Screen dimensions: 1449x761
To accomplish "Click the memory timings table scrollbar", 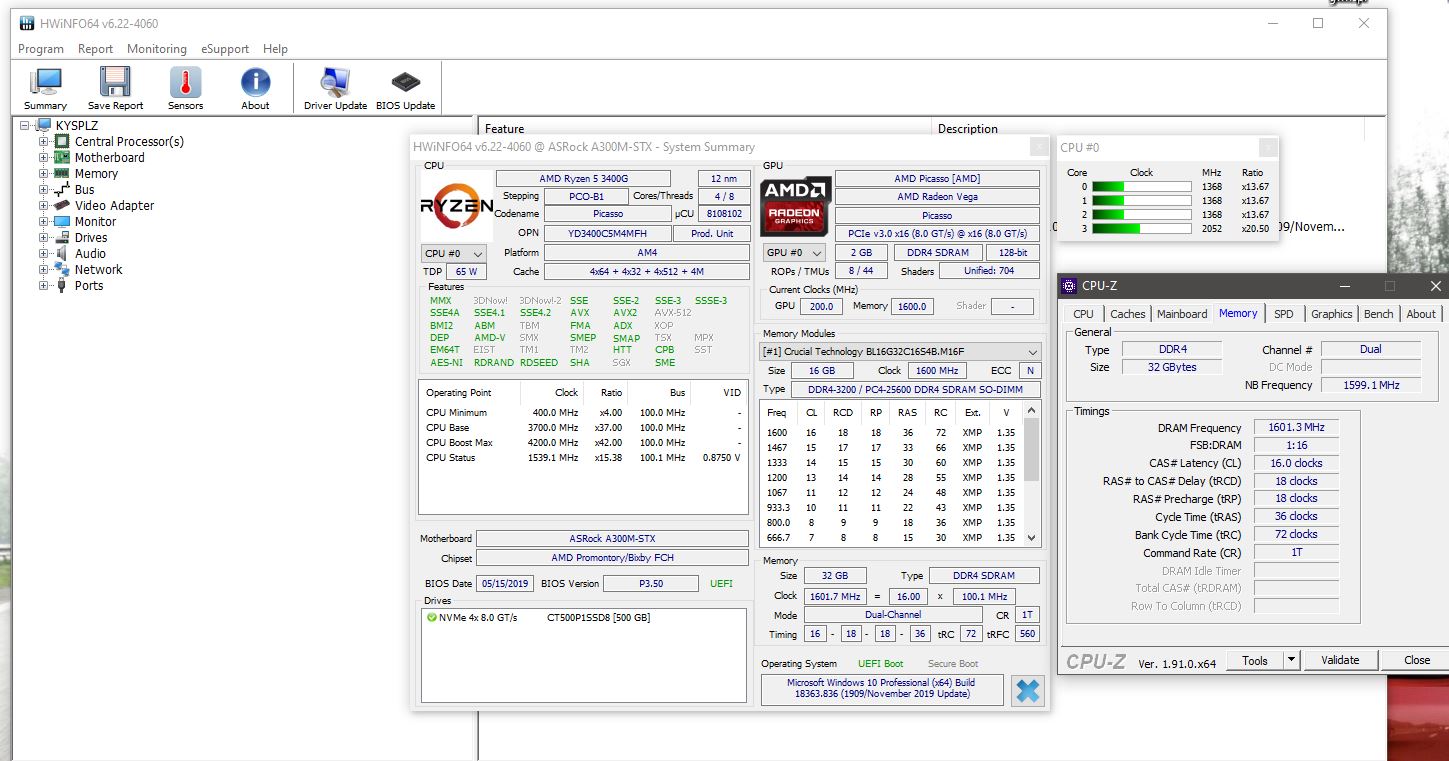I will pos(1033,475).
